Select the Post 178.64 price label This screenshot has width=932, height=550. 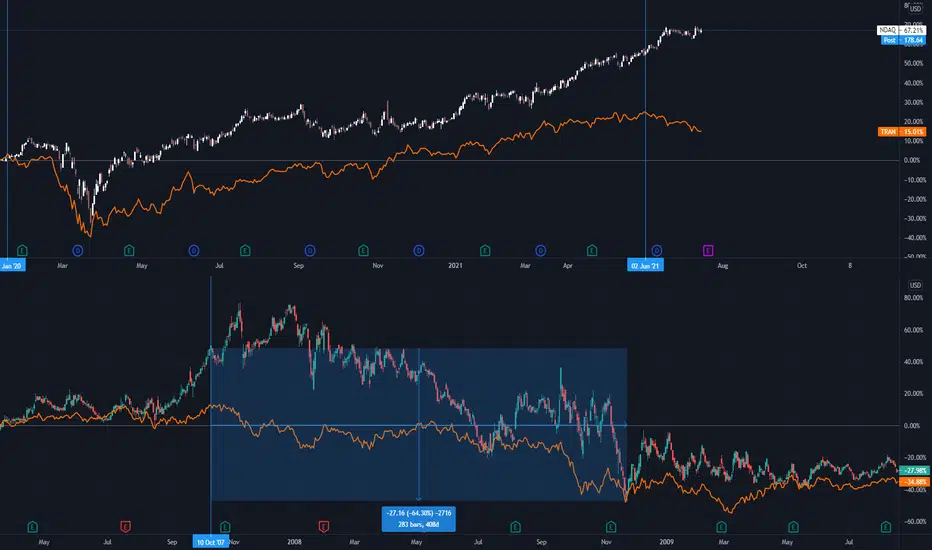(903, 40)
